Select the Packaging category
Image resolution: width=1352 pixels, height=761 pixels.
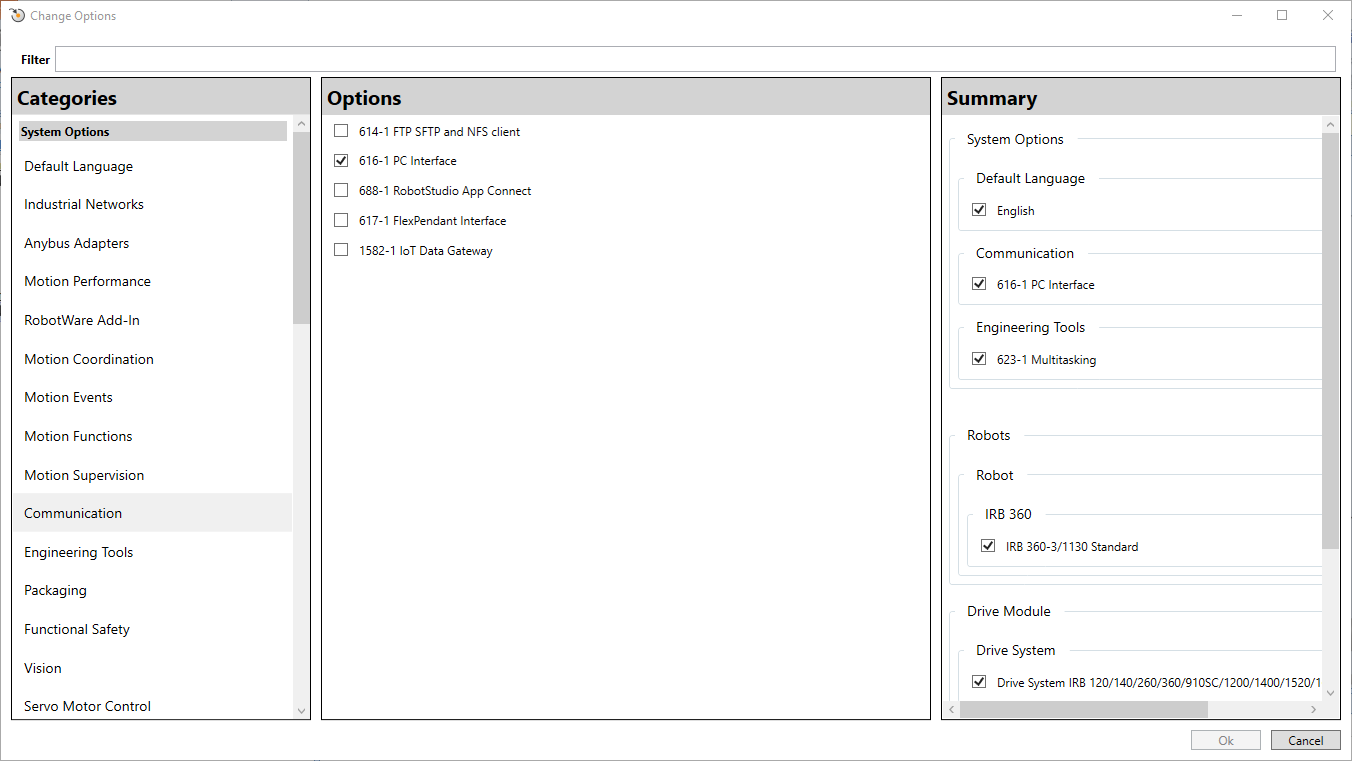[x=152, y=590]
